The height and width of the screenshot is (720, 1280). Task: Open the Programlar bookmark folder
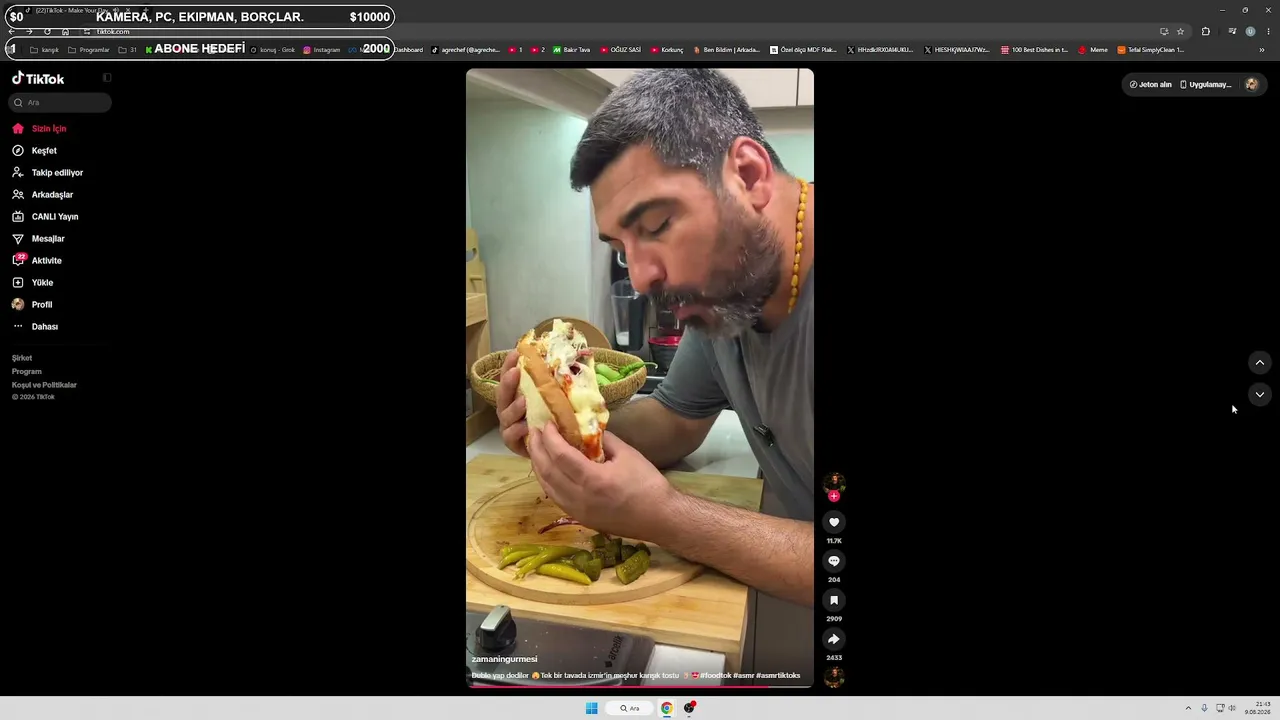click(89, 50)
